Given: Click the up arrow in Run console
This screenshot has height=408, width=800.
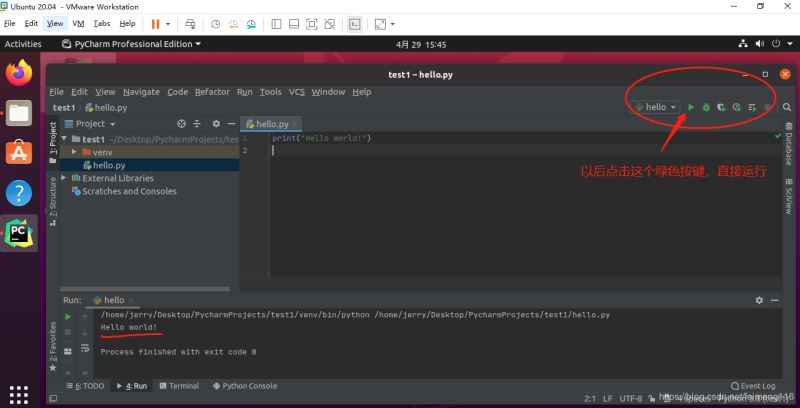Looking at the screenshot, I should click(85, 317).
